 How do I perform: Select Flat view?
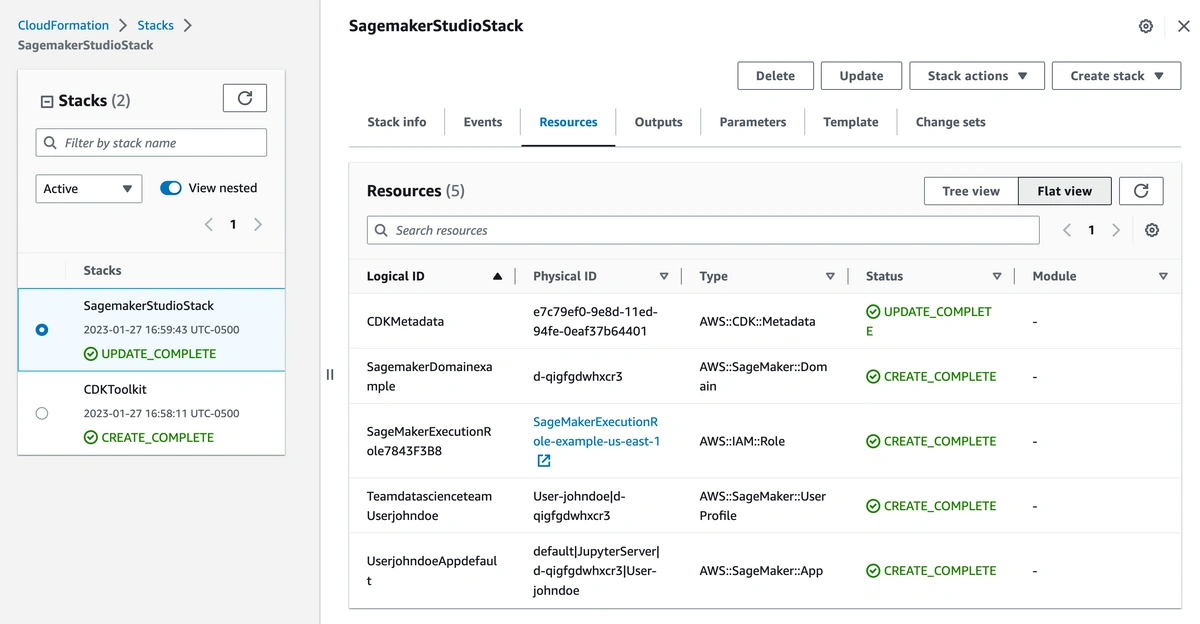pyautogui.click(x=1064, y=191)
